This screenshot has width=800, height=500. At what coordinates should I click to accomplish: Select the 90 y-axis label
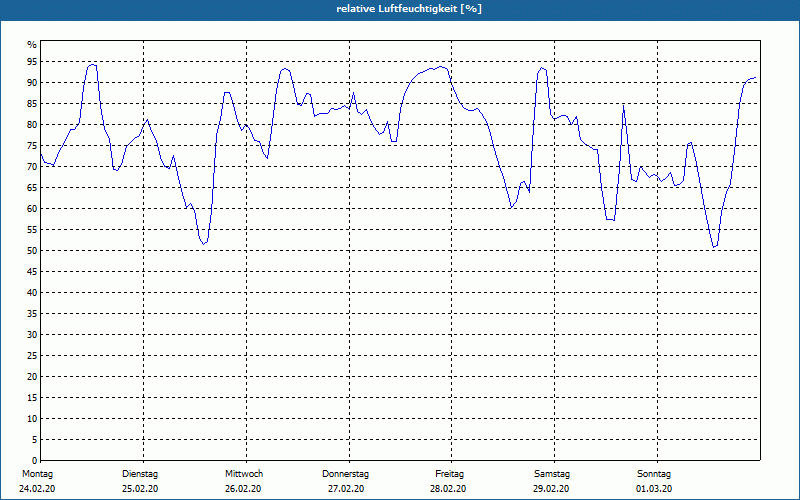coord(32,83)
